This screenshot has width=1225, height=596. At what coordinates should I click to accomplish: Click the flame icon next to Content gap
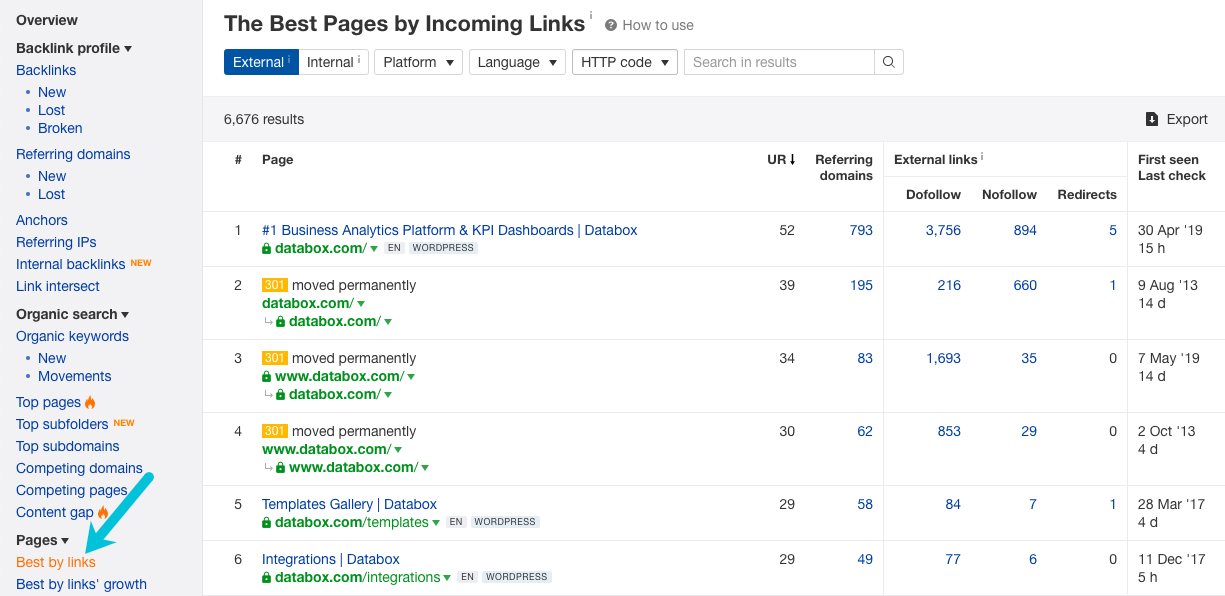(103, 512)
